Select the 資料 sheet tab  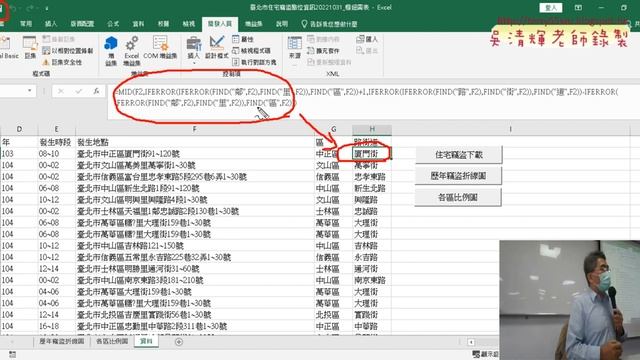tap(146, 341)
